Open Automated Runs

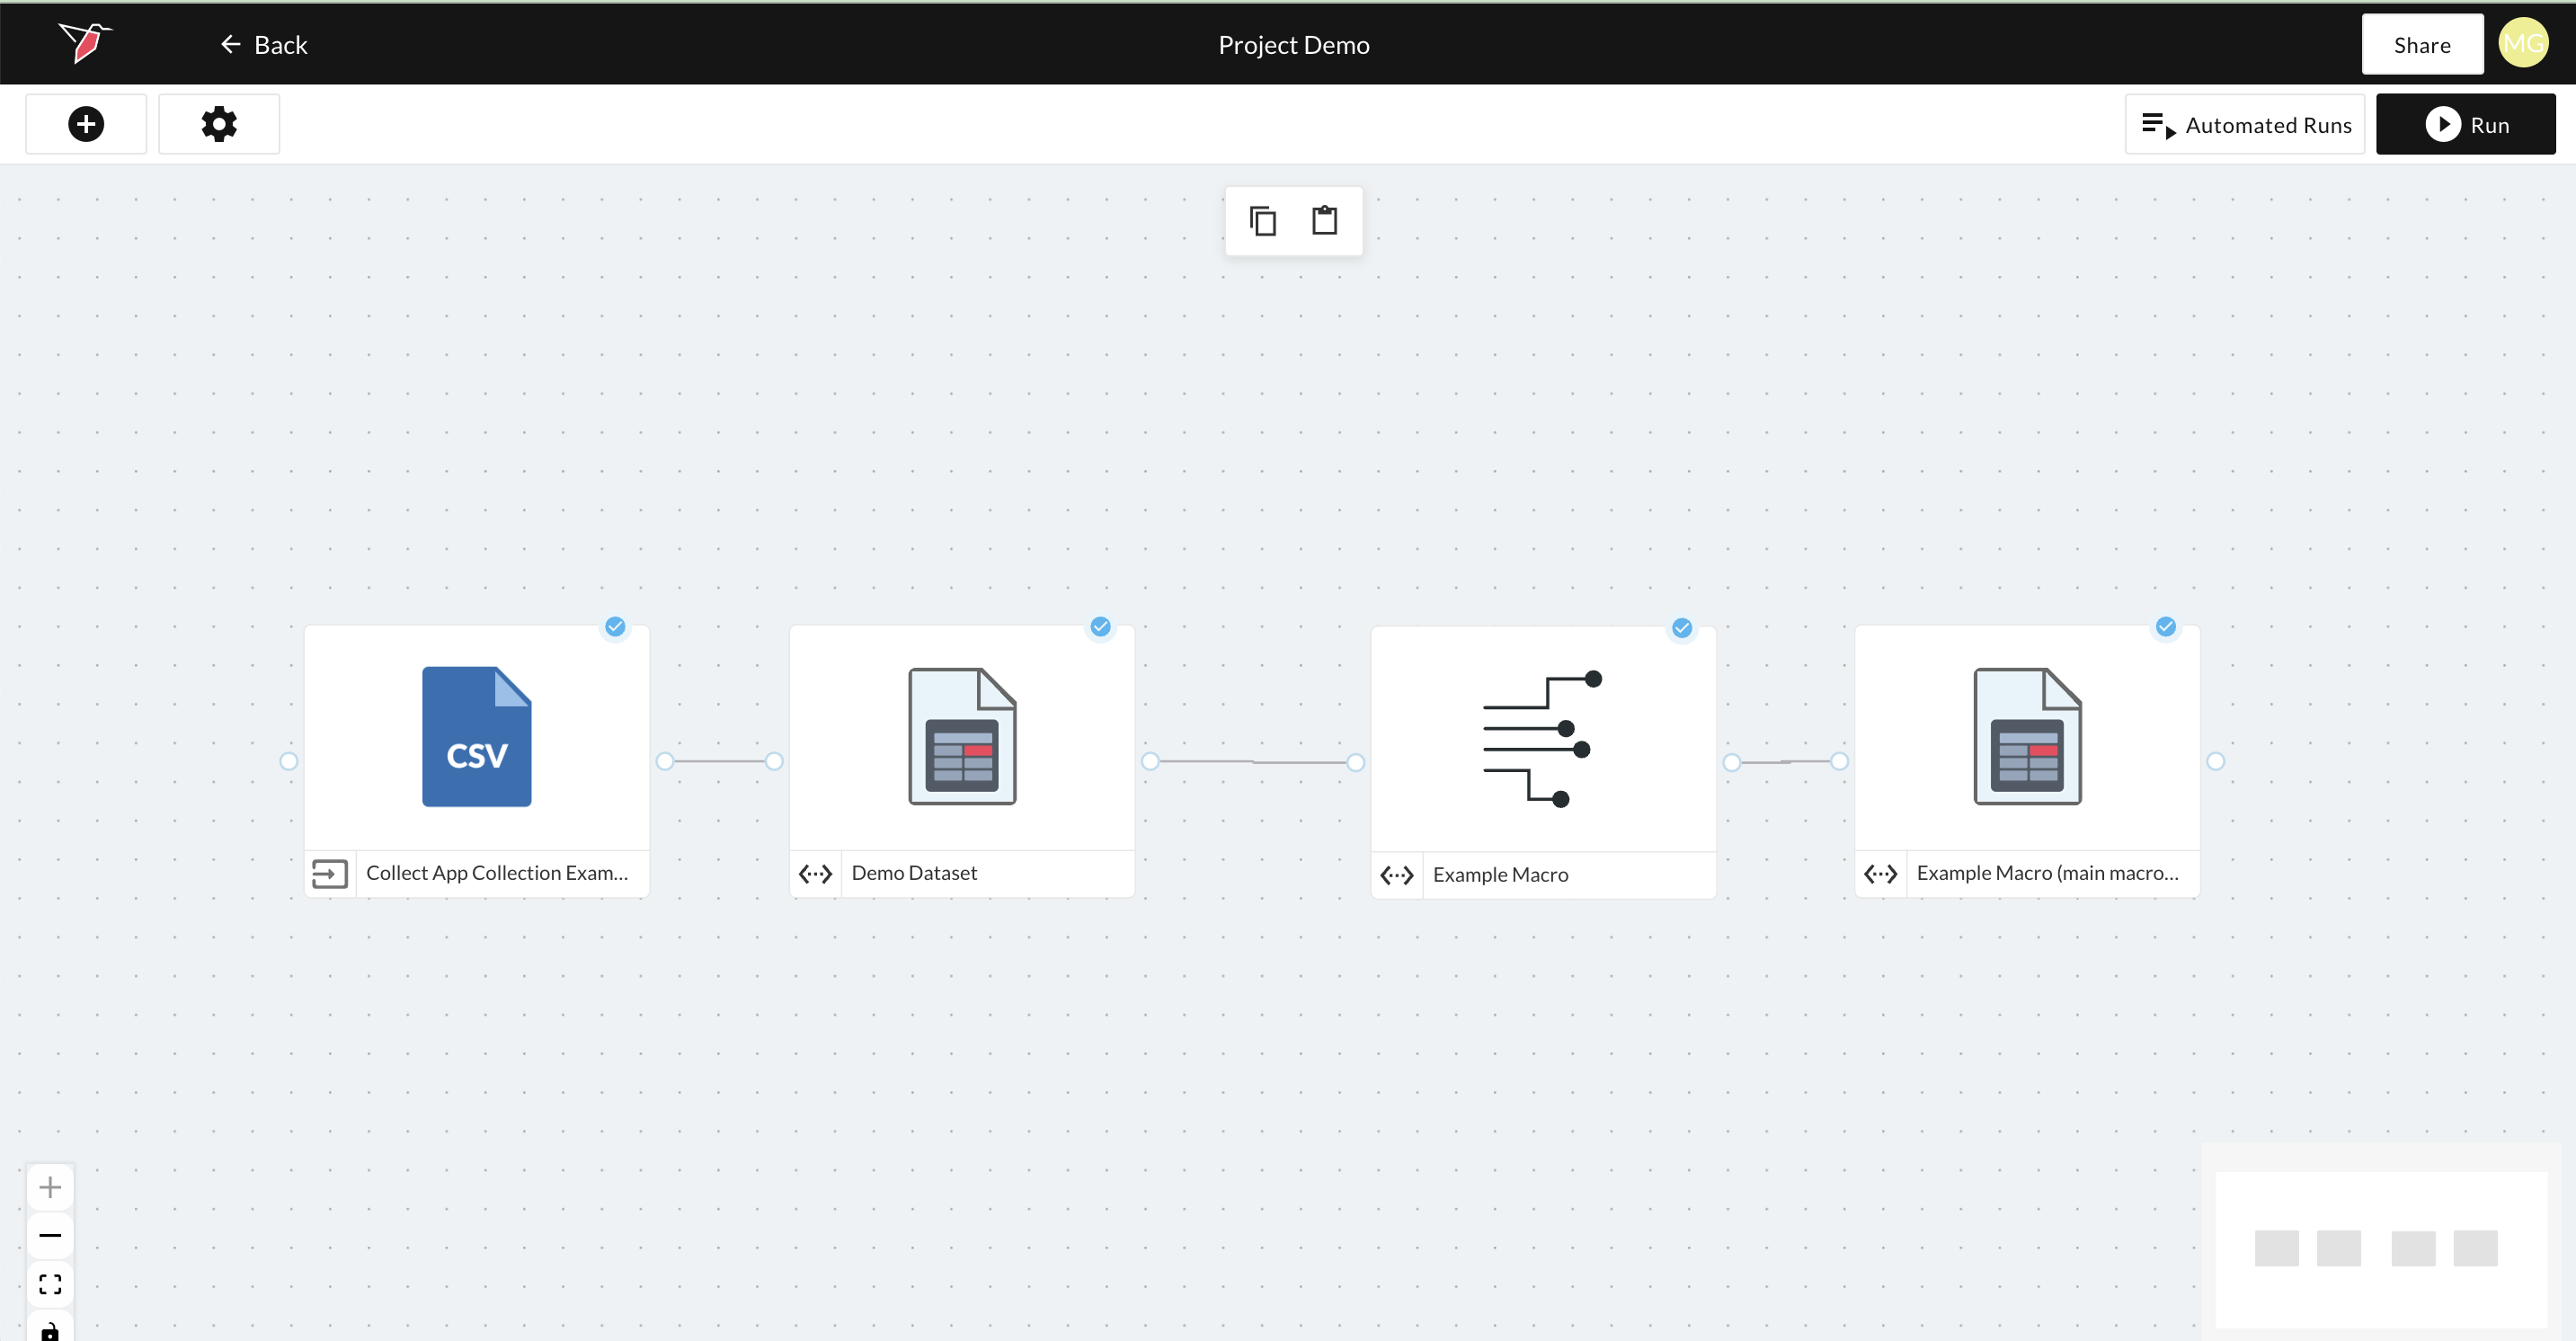click(x=2245, y=123)
